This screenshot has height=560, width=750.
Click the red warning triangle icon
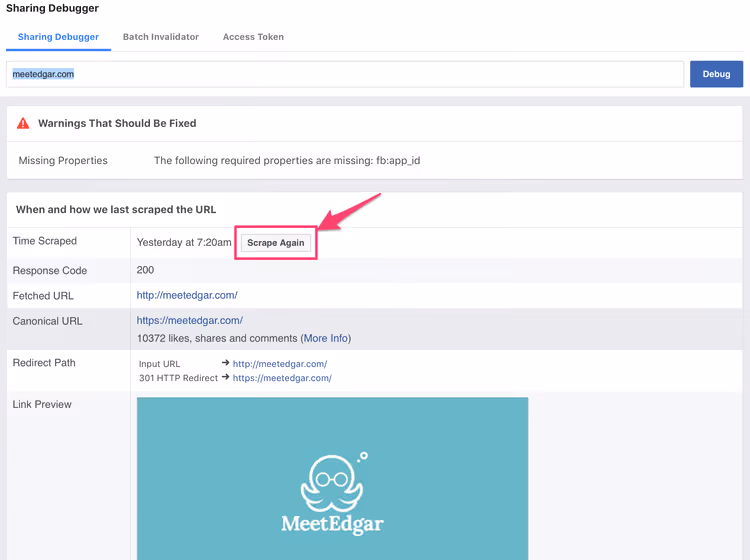click(x=23, y=123)
